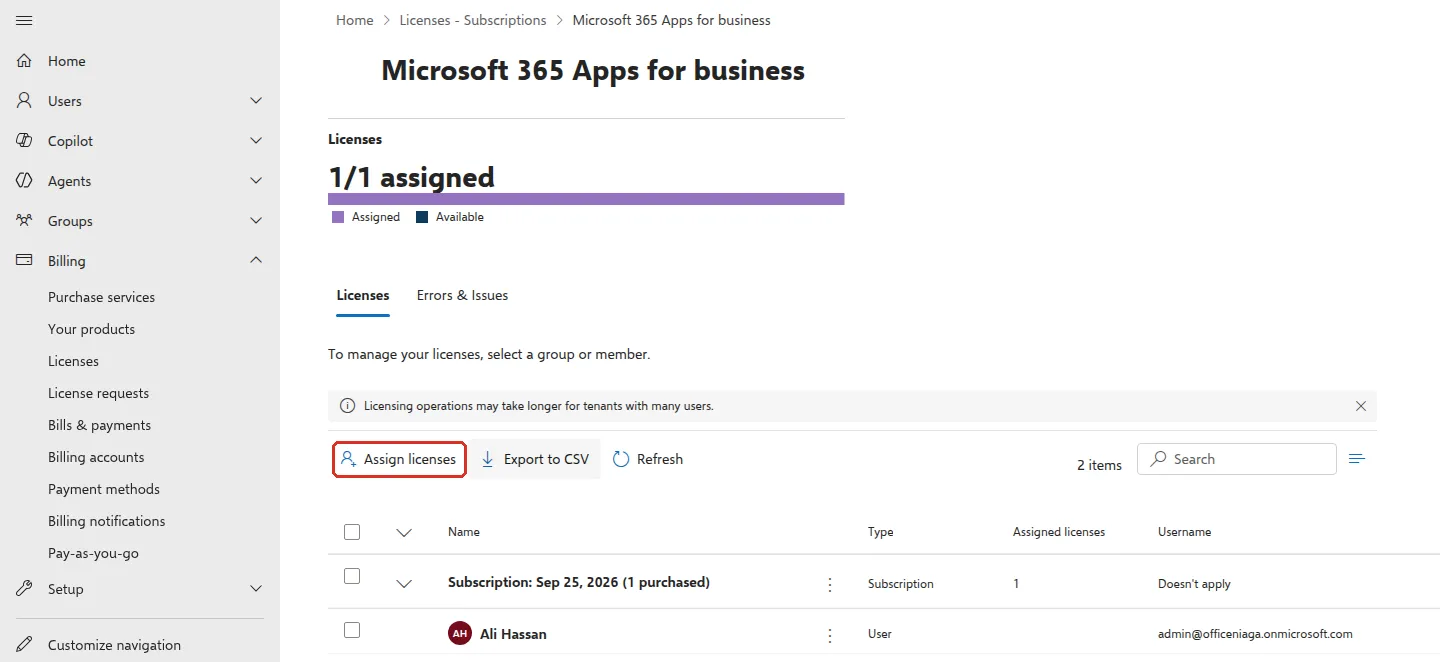The height and width of the screenshot is (662, 1440).
Task: Expand the Users menu chevron
Action: click(256, 101)
